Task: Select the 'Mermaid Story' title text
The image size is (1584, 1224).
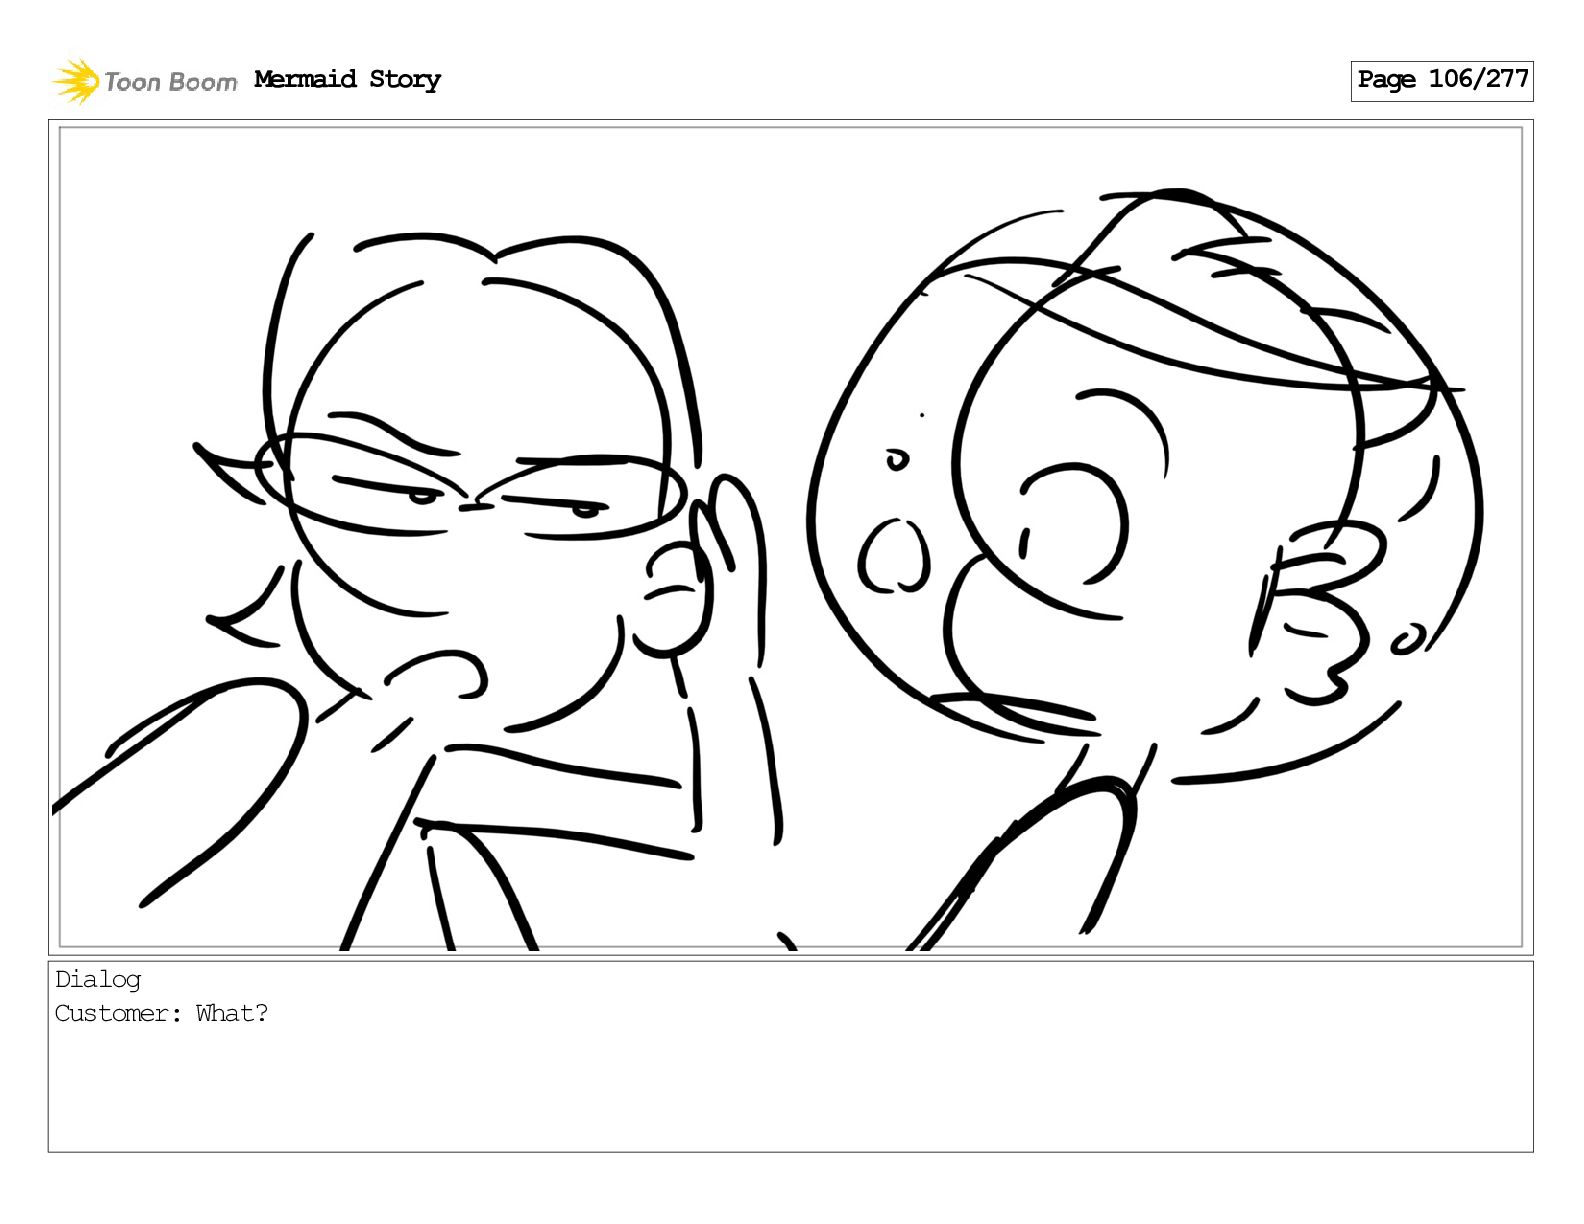Action: click(x=347, y=80)
